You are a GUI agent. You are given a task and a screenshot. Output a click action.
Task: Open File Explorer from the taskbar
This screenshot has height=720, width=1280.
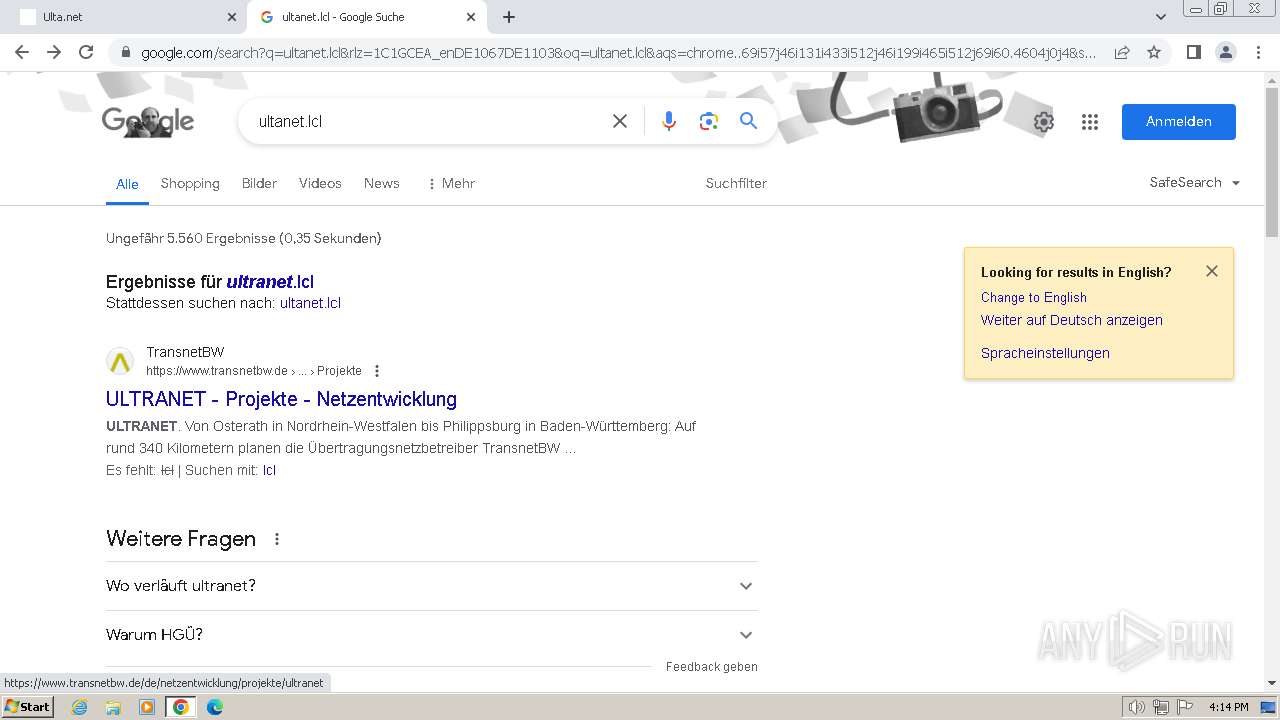[x=113, y=707]
